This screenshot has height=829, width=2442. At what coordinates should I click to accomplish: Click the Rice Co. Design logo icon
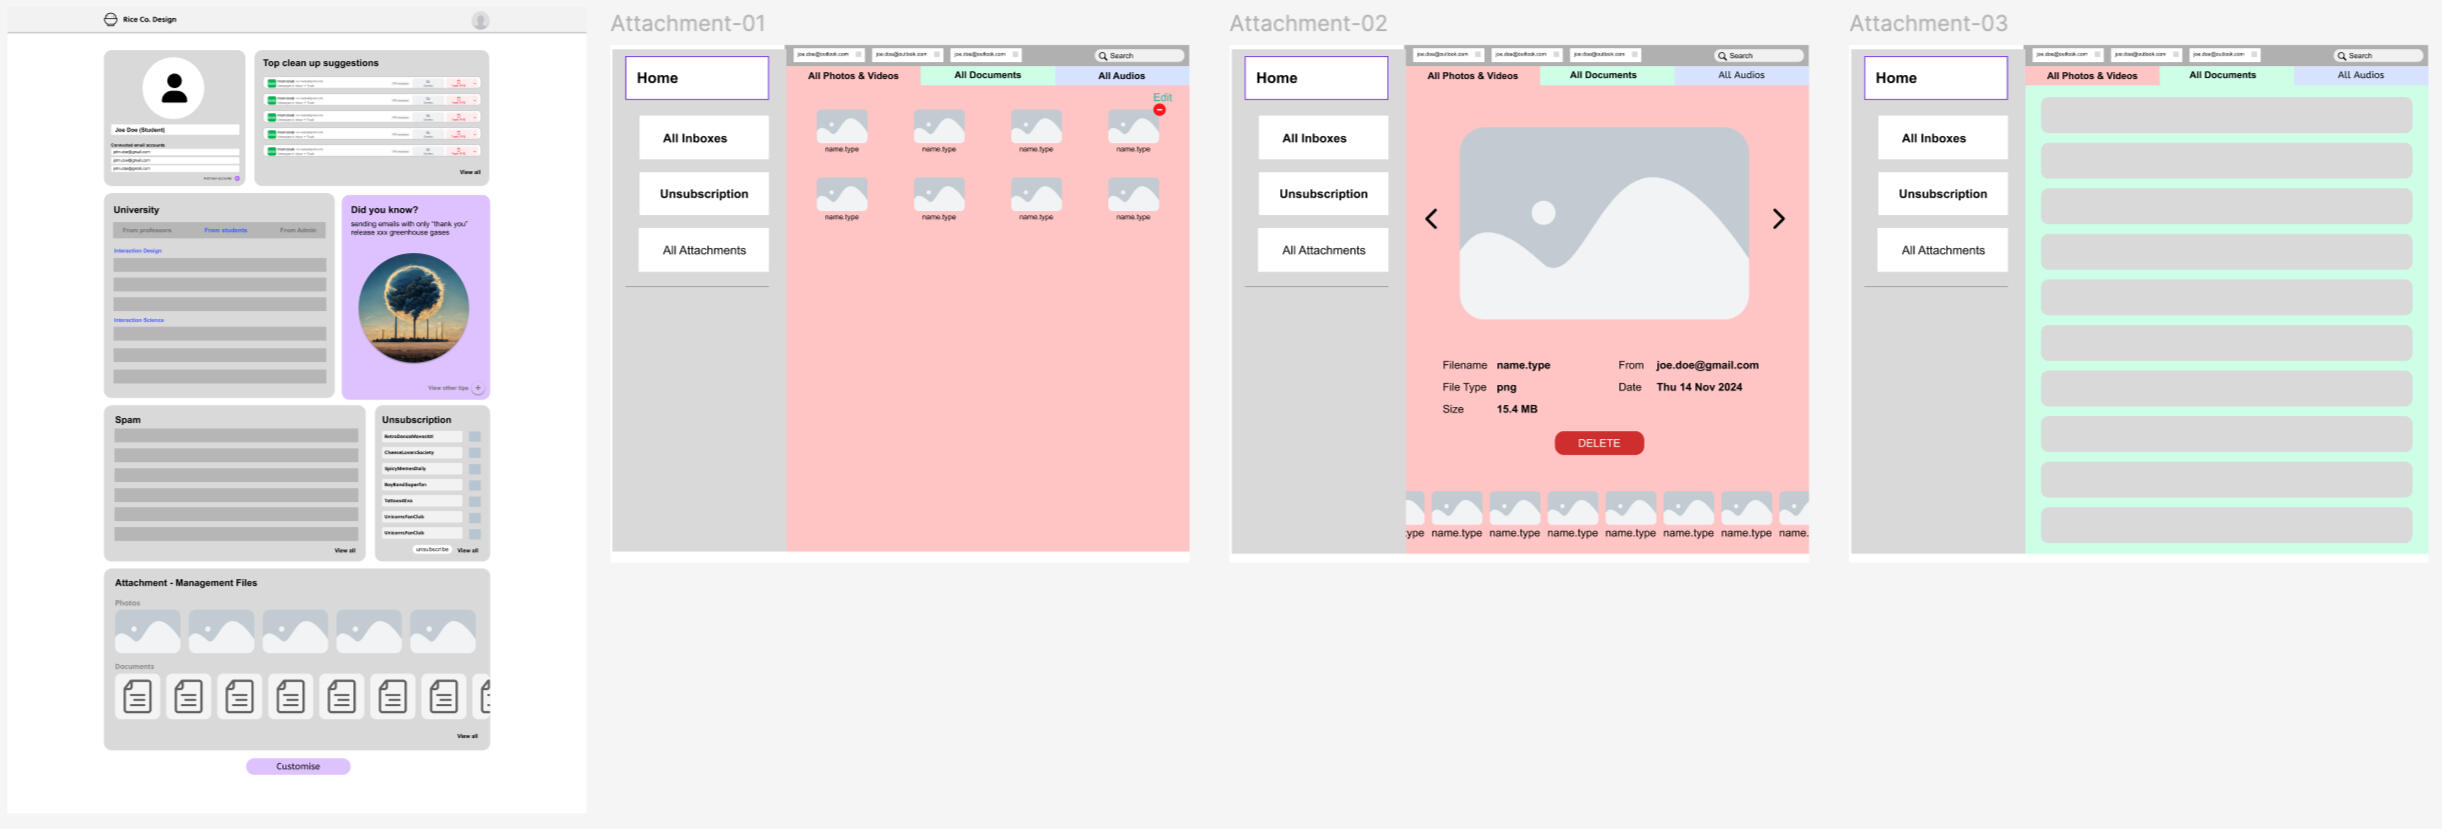[x=110, y=19]
